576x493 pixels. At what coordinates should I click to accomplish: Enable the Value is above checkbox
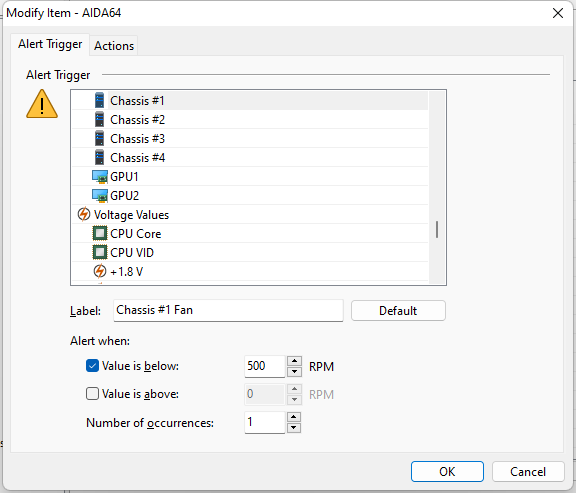92,394
